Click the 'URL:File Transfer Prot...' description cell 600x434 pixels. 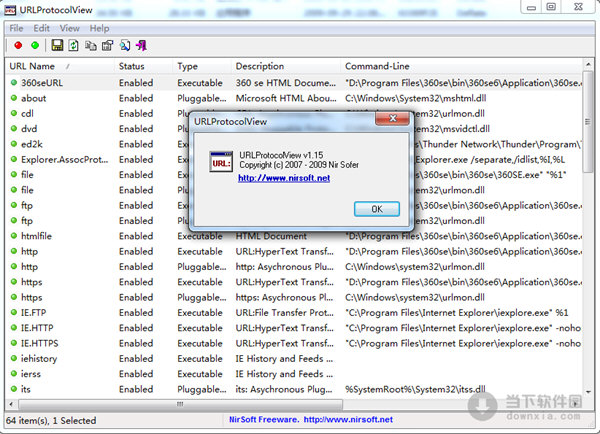pos(284,312)
